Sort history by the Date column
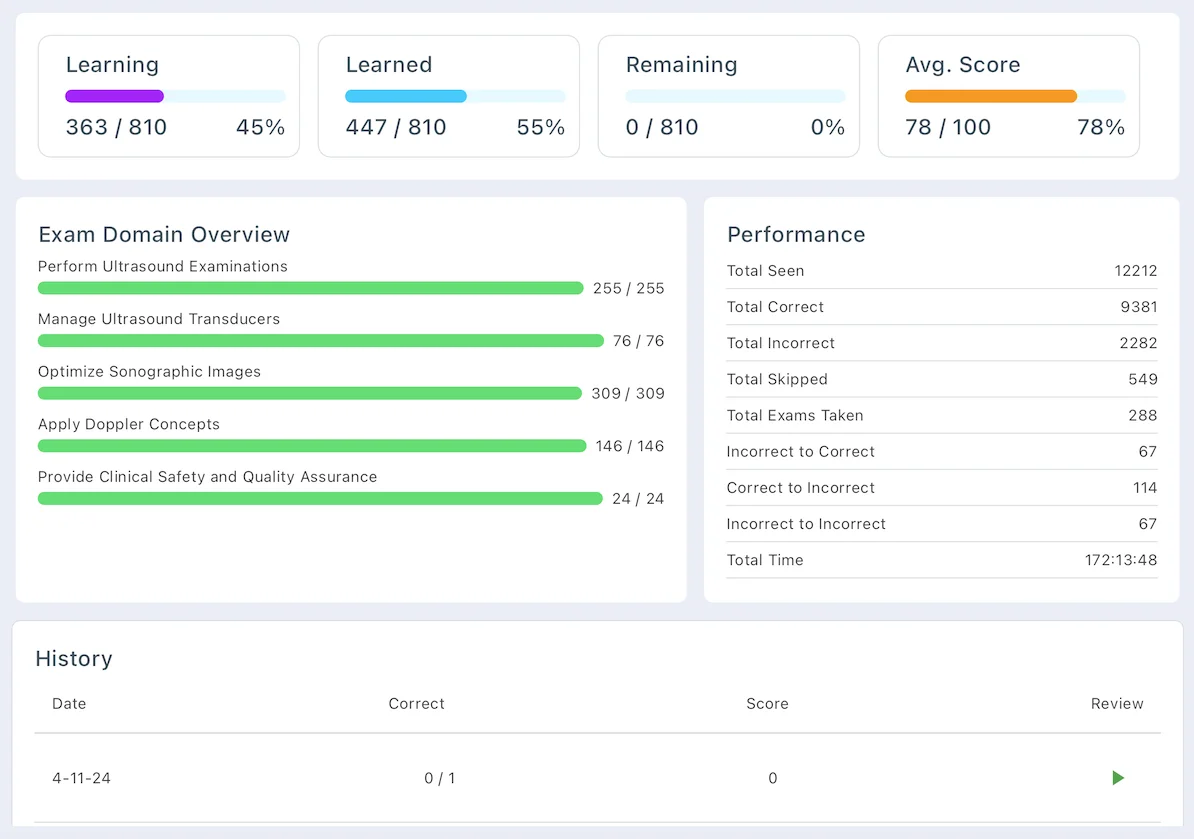The image size is (1194, 839). pos(69,703)
